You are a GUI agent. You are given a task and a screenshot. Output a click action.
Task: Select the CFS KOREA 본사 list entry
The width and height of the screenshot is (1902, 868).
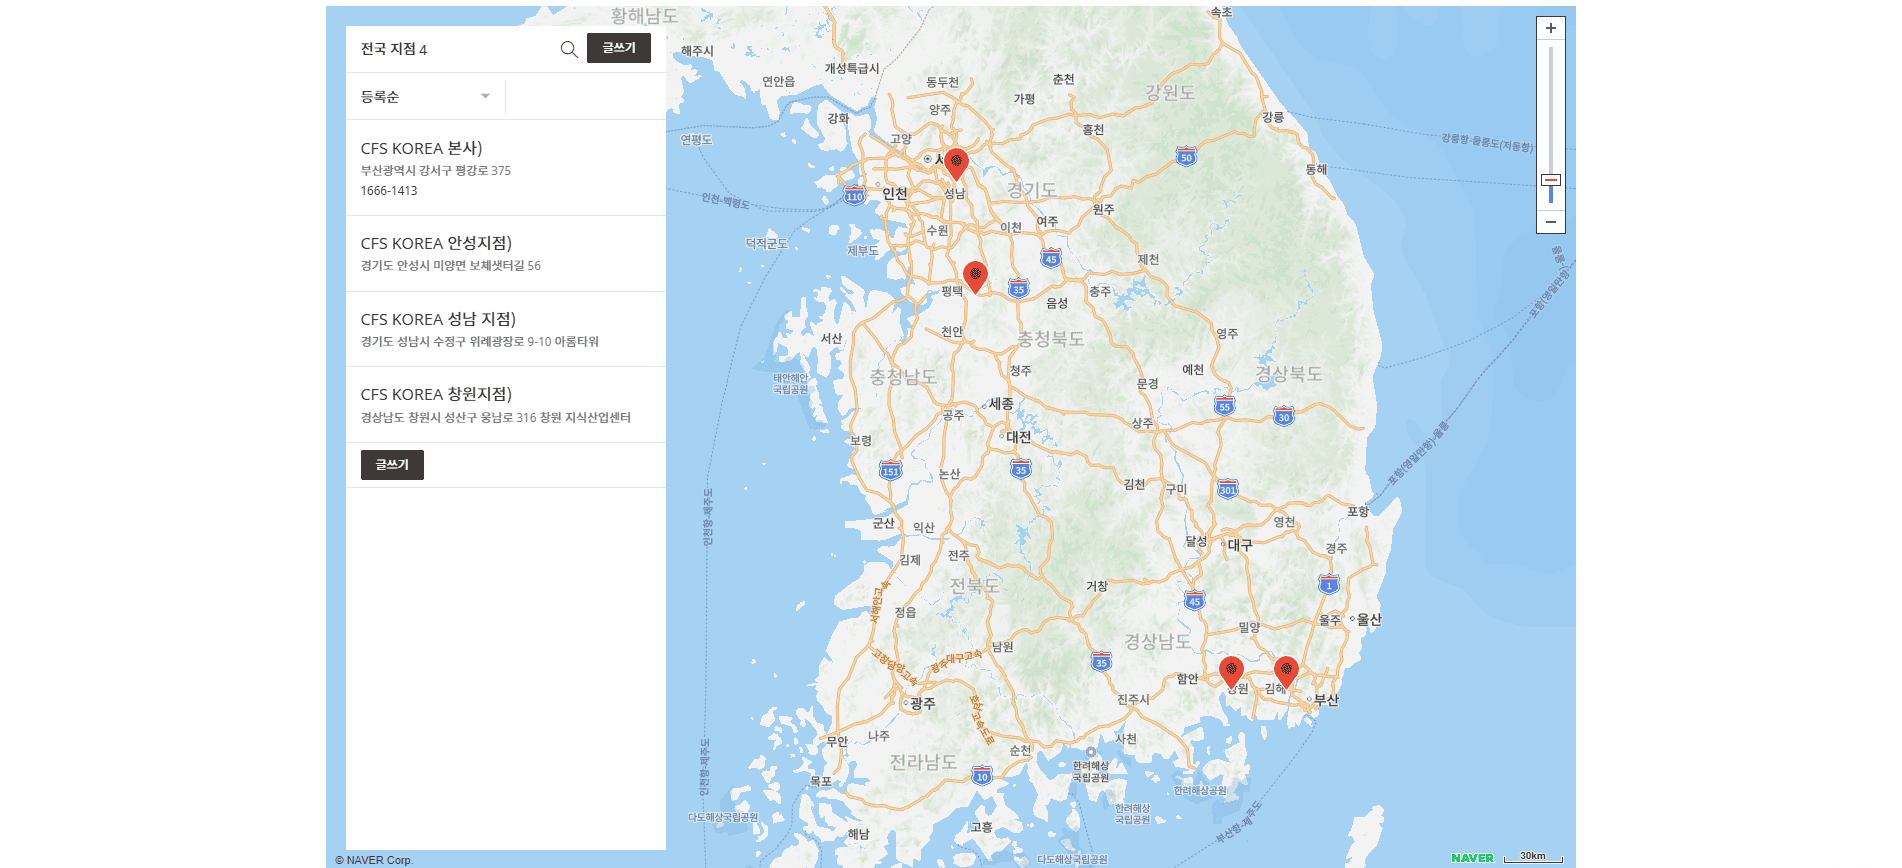(506, 168)
